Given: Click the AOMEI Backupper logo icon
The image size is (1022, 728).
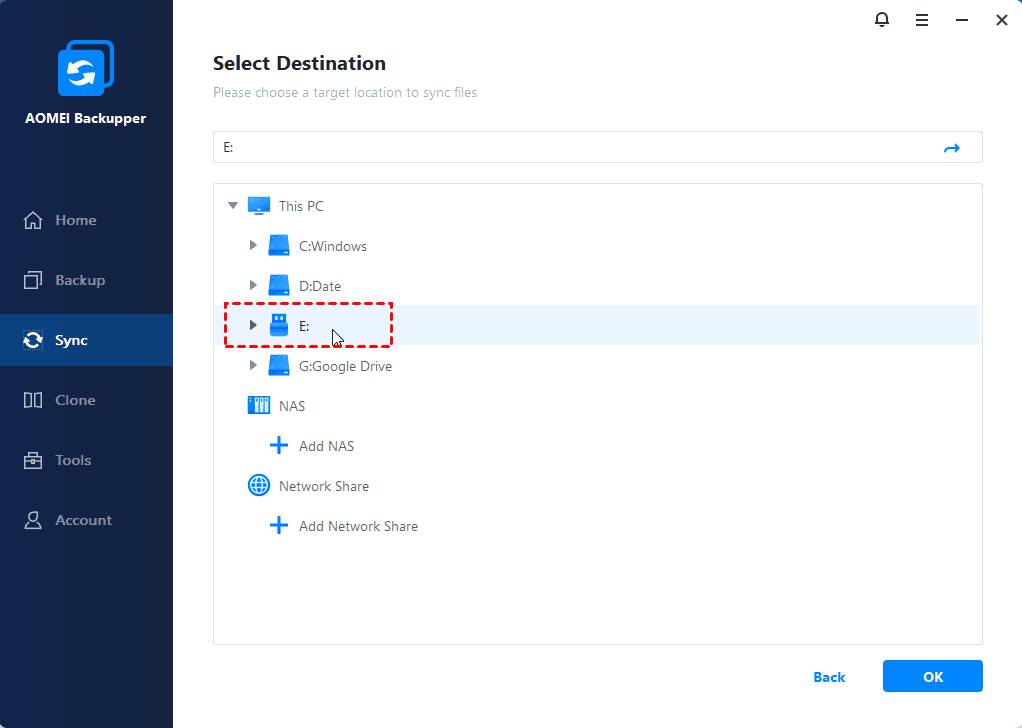Looking at the screenshot, I should 85,71.
